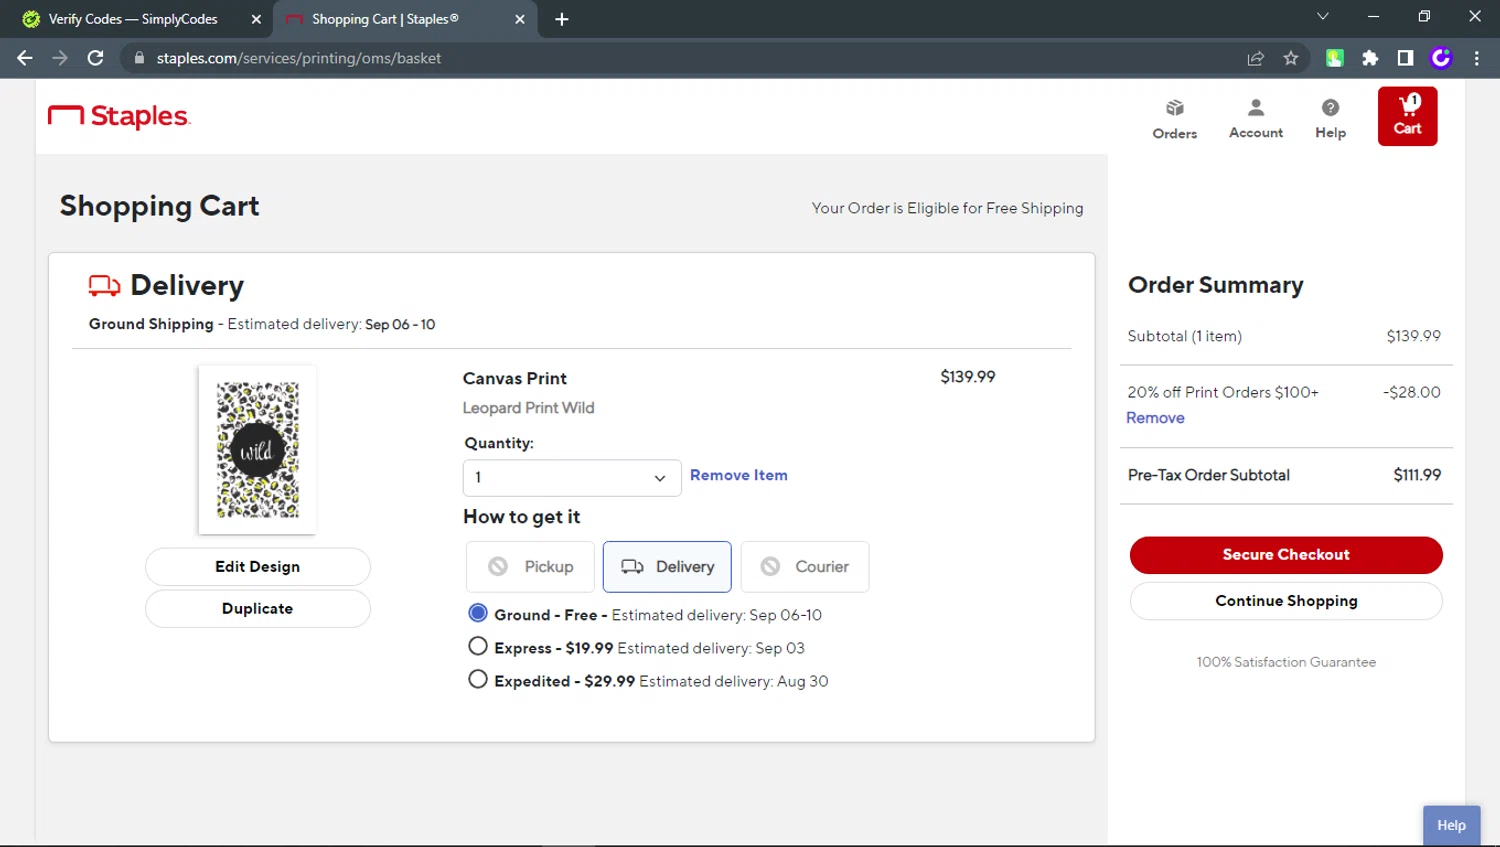Reload the page
1500x847 pixels.
click(x=95, y=58)
